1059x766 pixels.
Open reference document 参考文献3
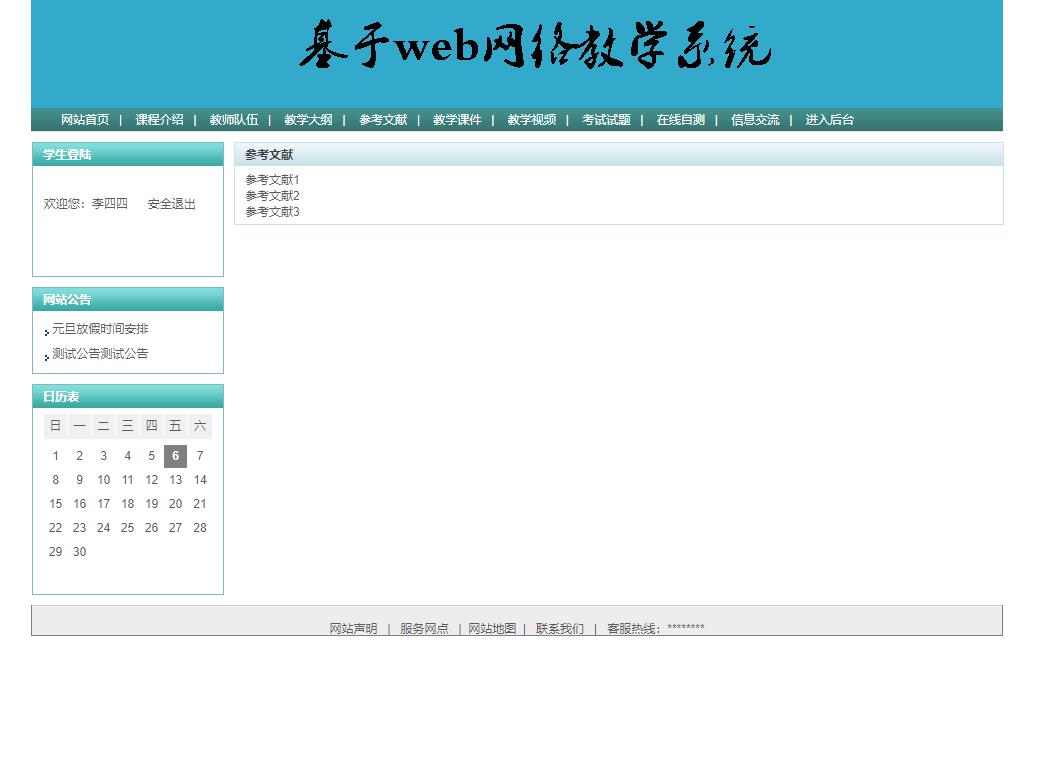[271, 211]
